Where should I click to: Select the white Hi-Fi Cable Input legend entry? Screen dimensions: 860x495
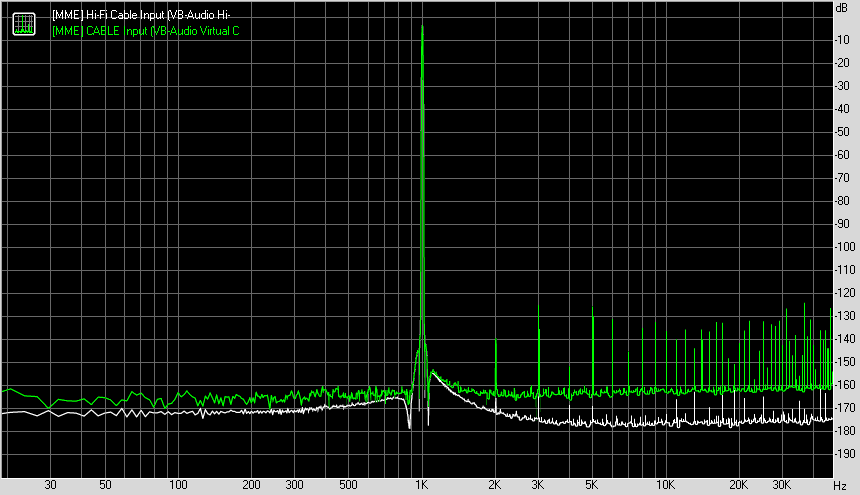pos(141,15)
